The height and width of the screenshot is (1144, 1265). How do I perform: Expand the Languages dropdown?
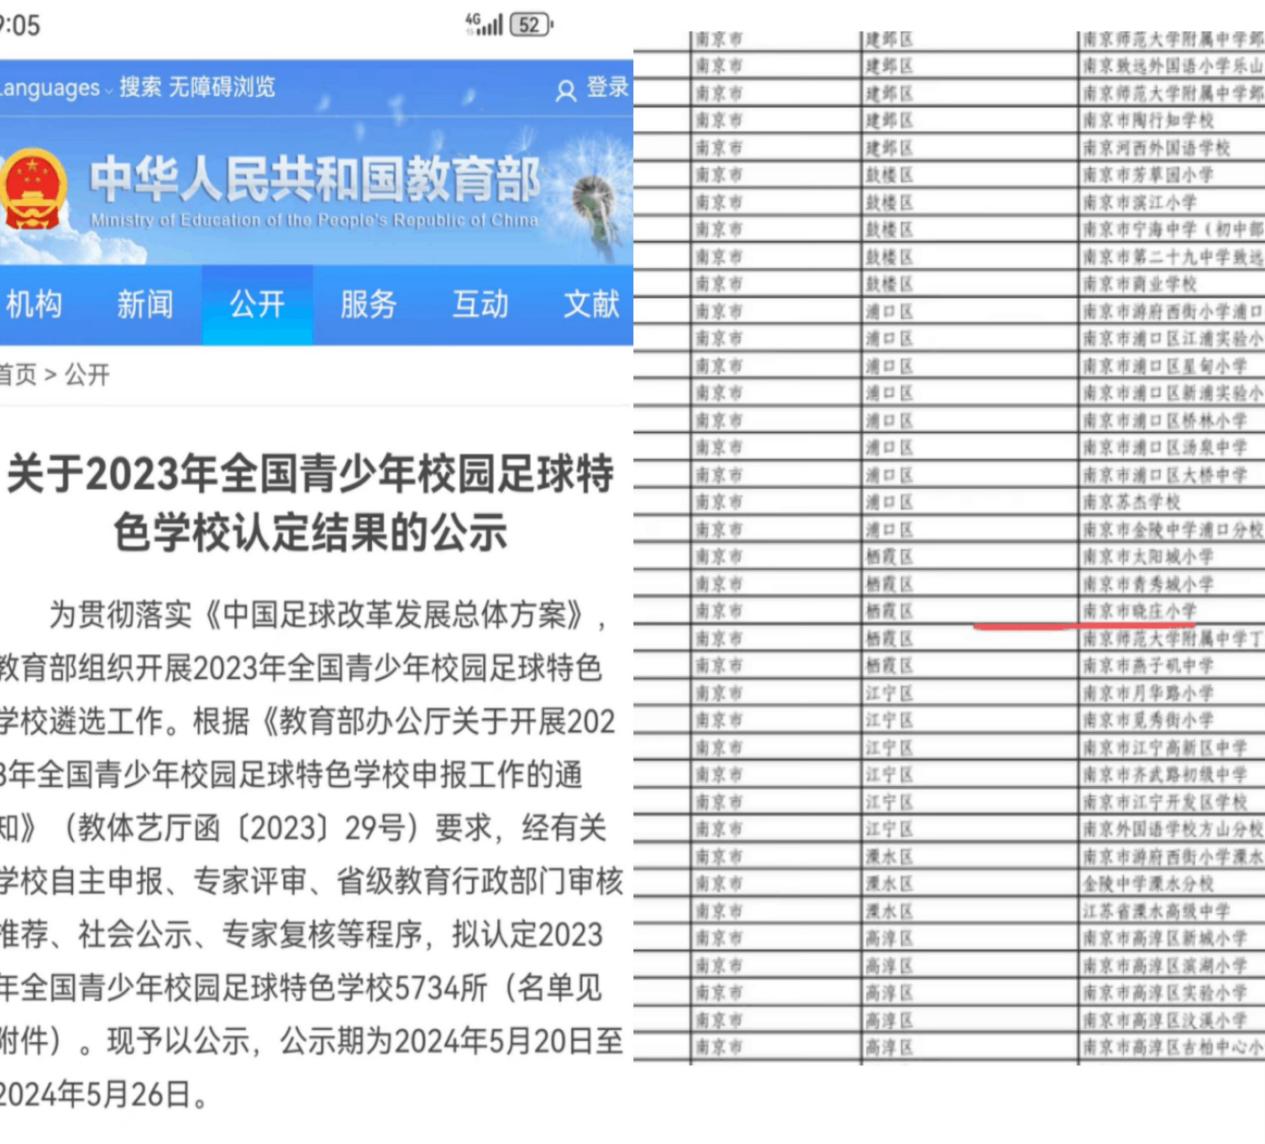pos(55,88)
